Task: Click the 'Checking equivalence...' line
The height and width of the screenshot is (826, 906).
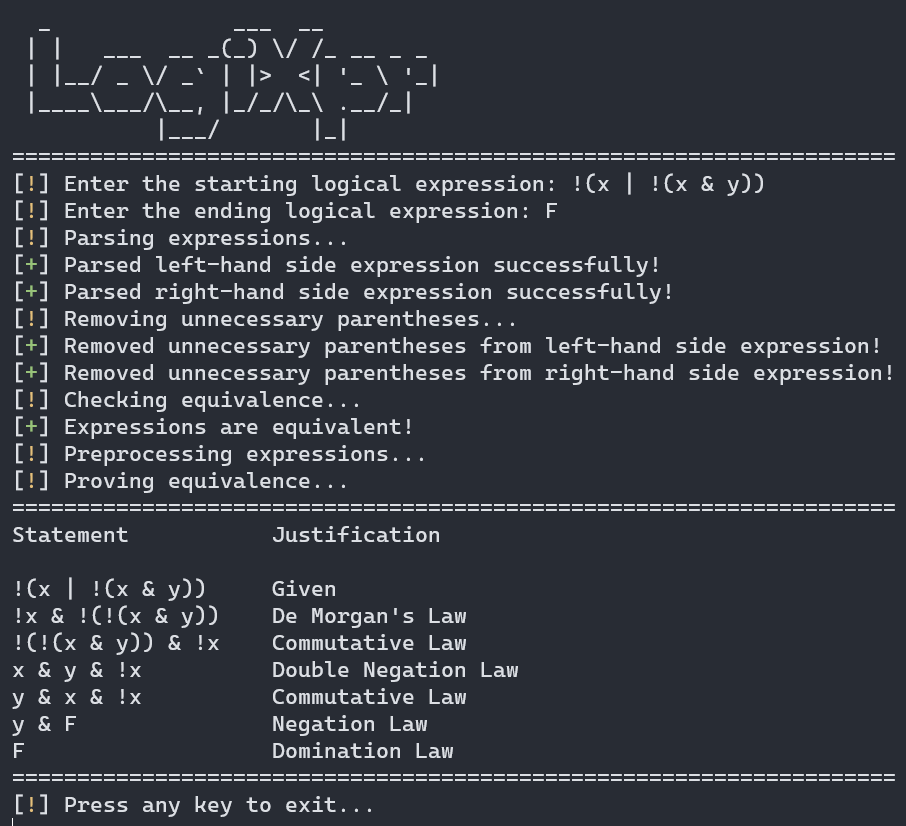Action: (x=187, y=400)
